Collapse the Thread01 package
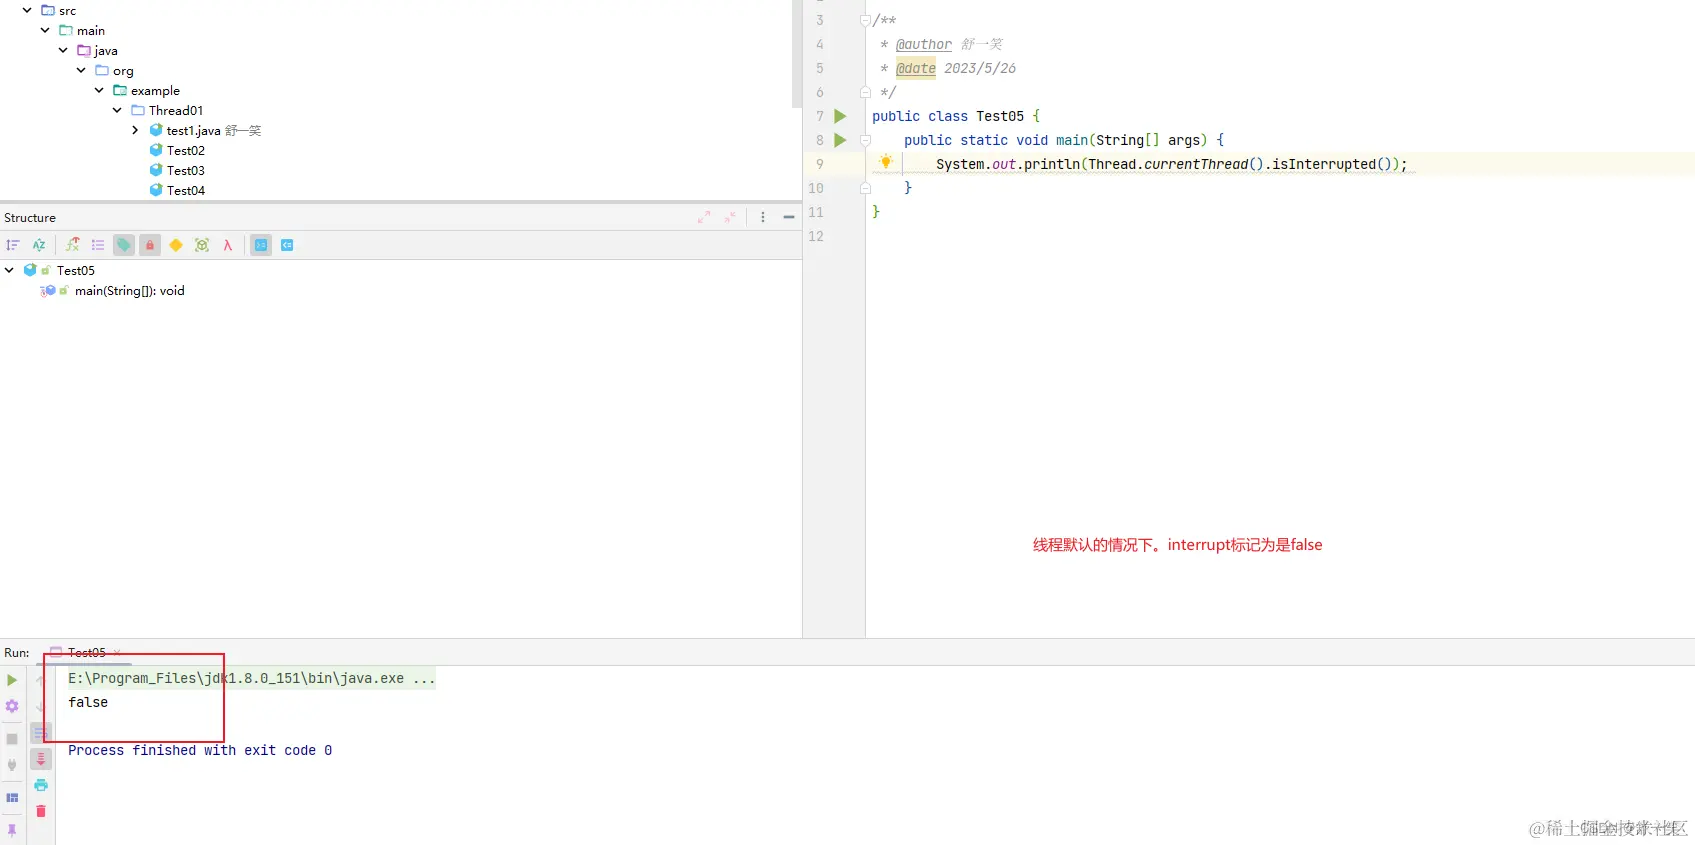 pos(117,110)
